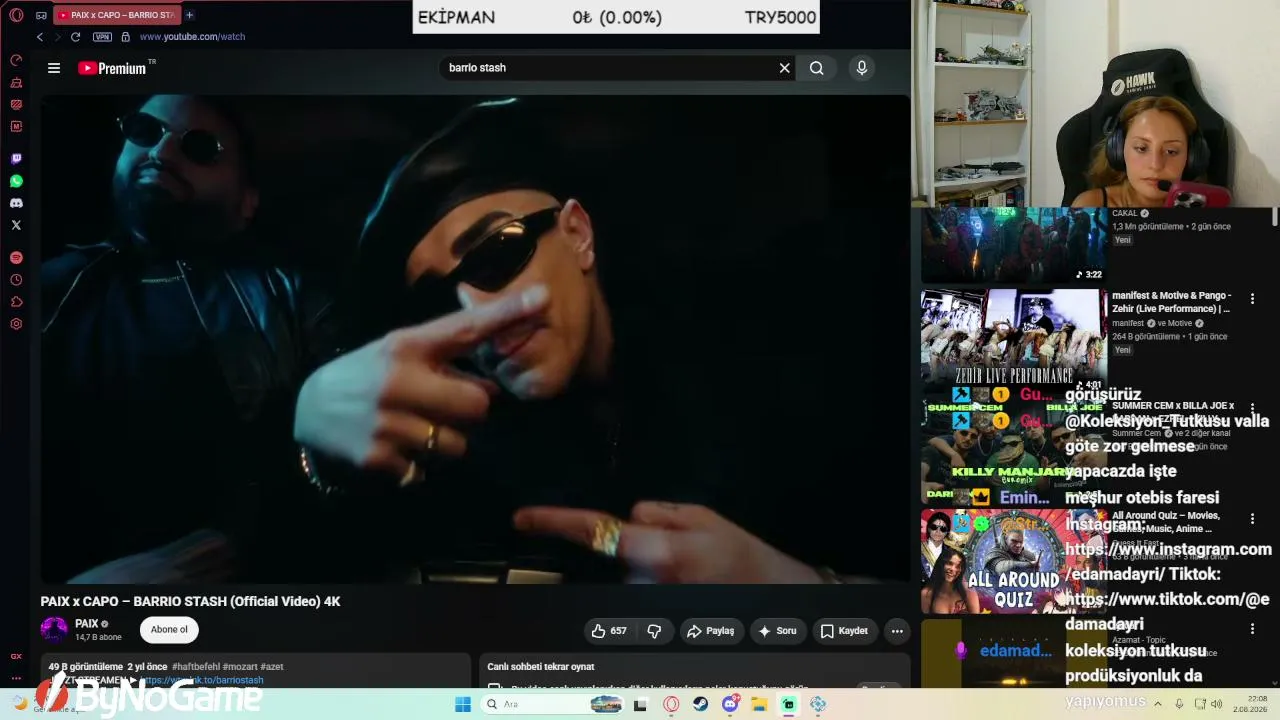1280x720 pixels.
Task: Show hidden system tray icons
Action: [x=1158, y=704]
